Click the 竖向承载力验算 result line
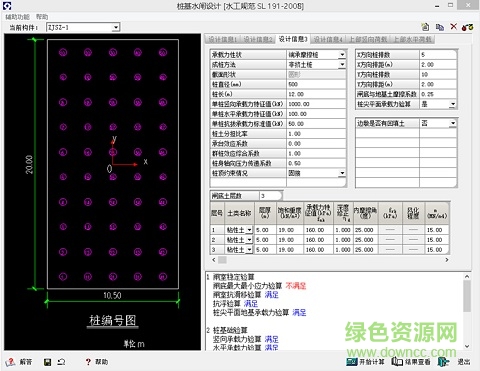 pyautogui.click(x=246, y=339)
